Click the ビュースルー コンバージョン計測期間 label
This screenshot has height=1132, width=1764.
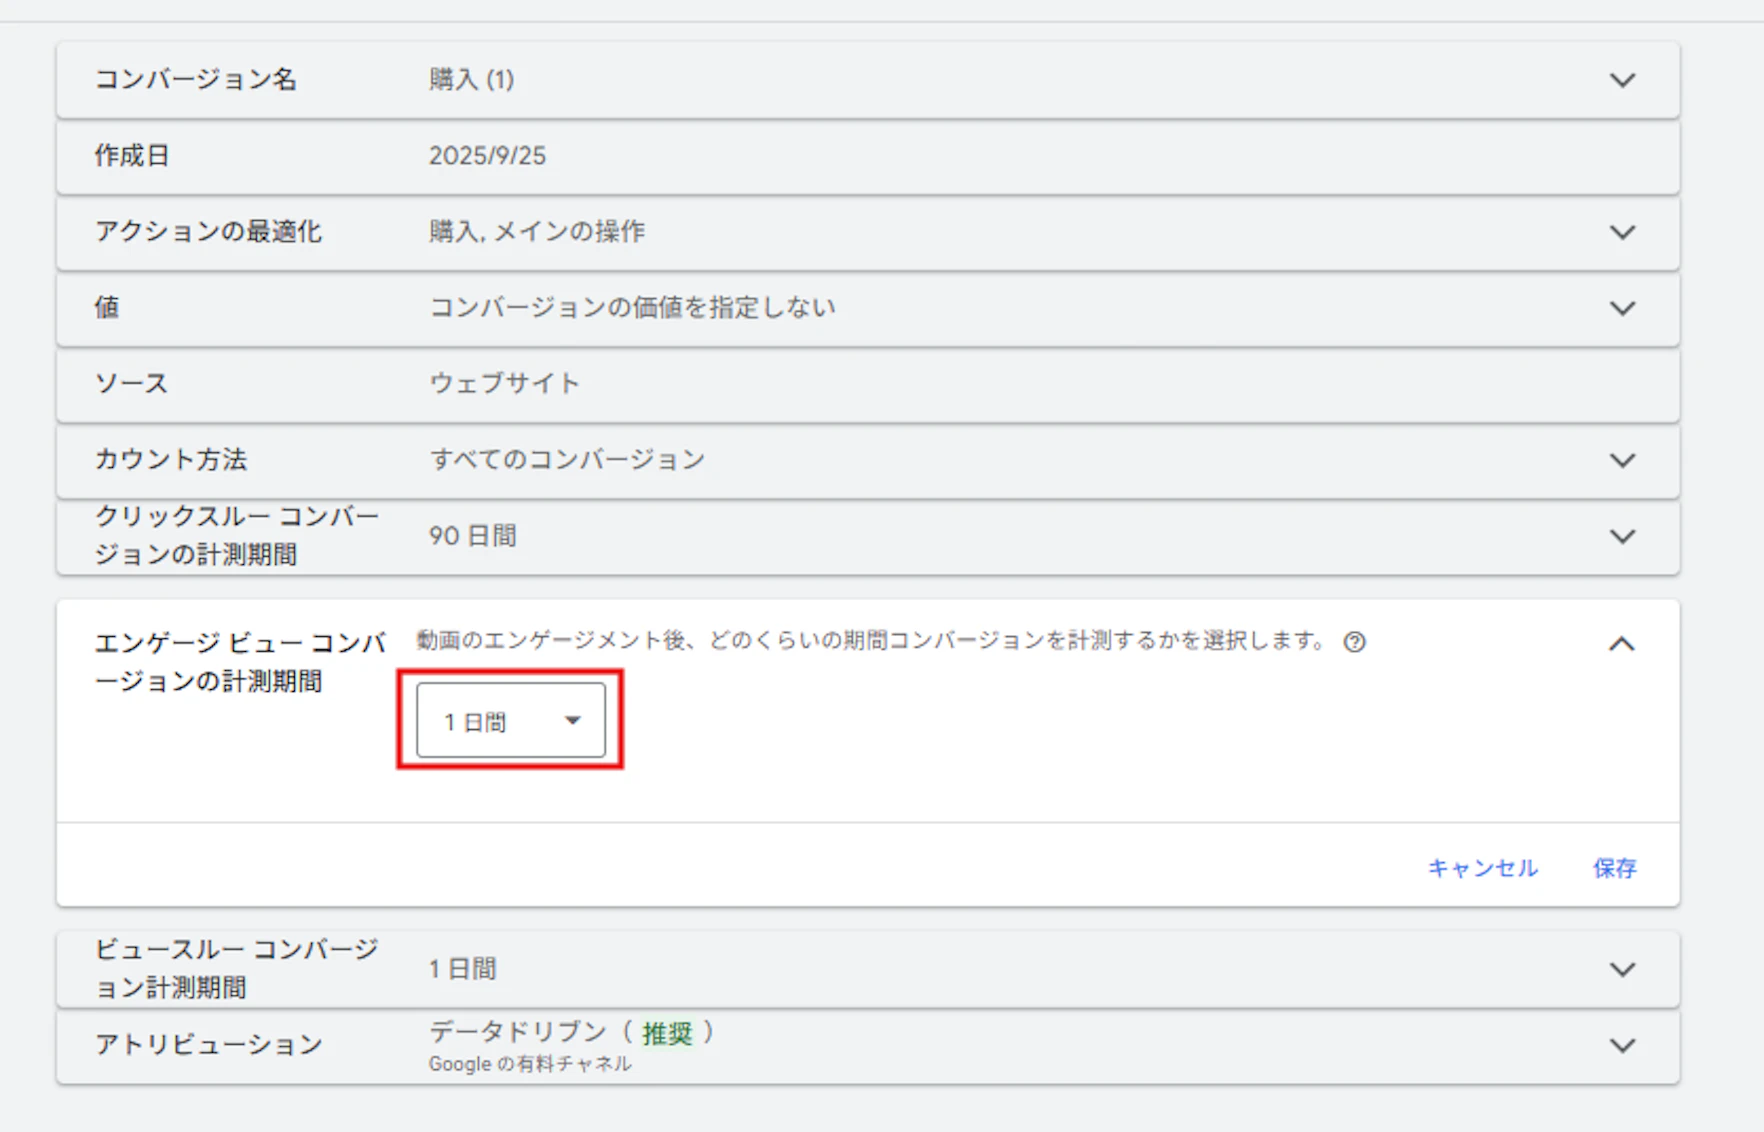(237, 969)
